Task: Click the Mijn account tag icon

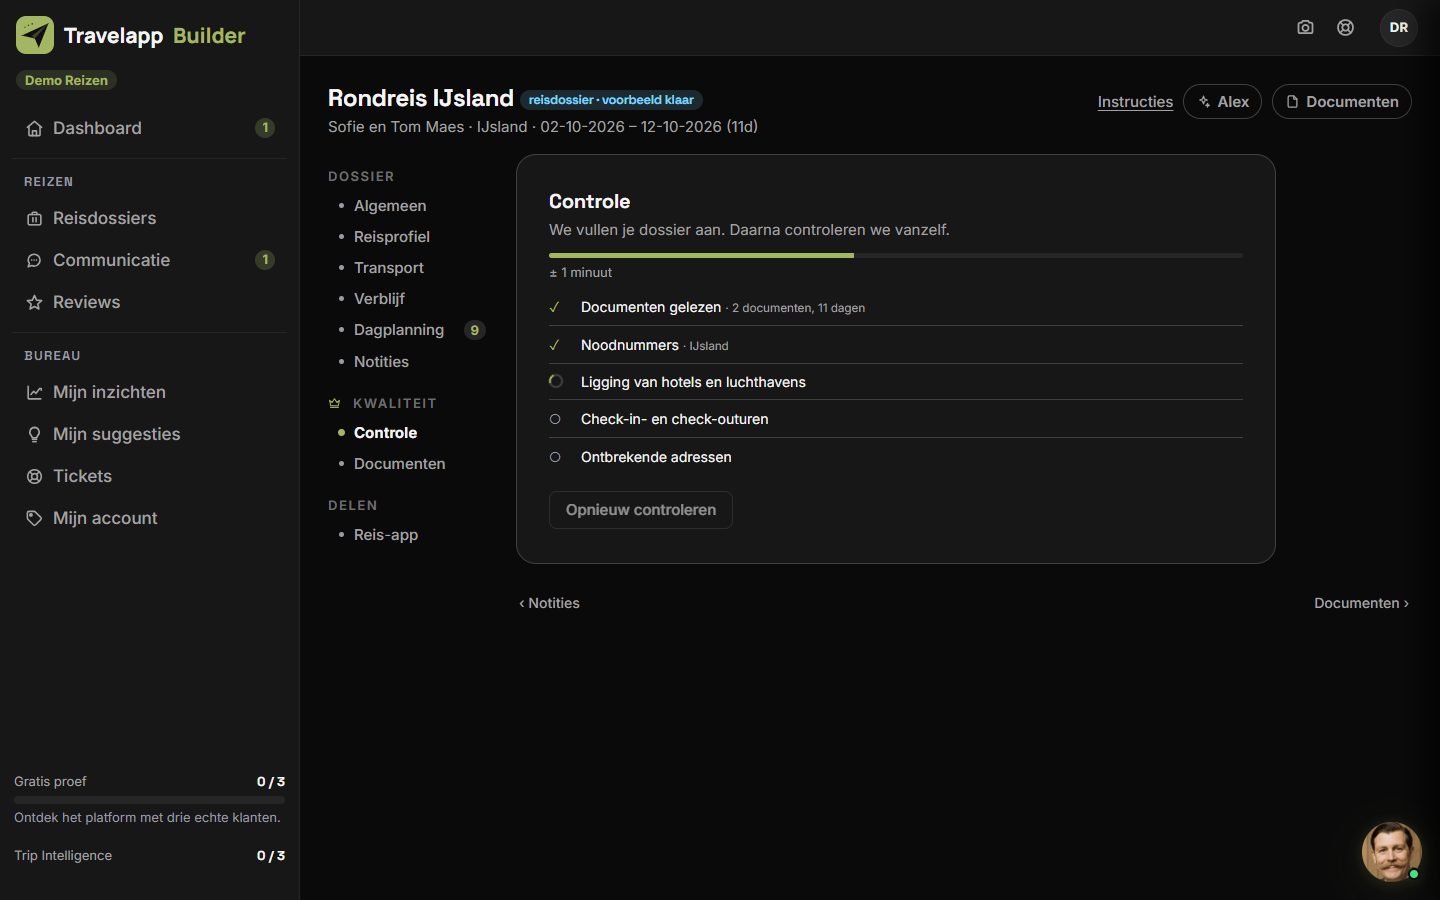Action: click(x=34, y=518)
